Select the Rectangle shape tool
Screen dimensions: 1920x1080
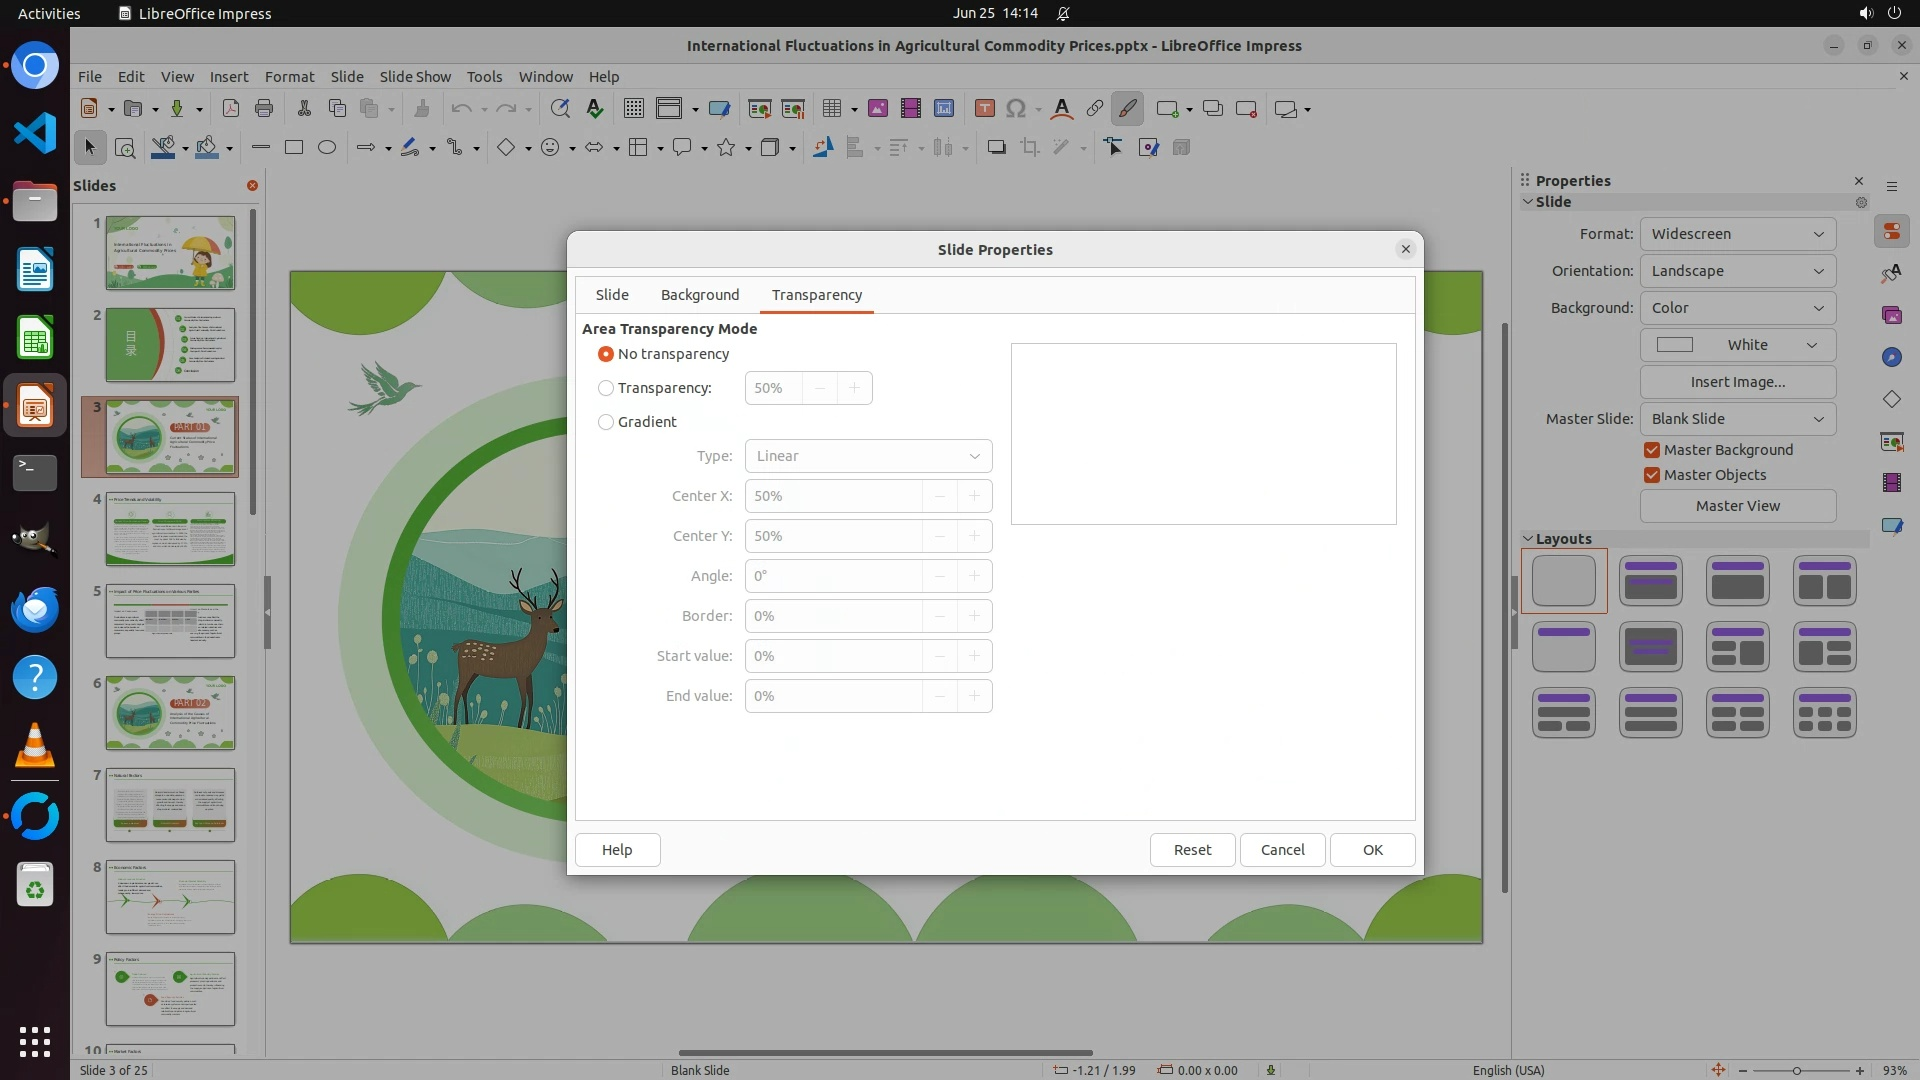[x=294, y=148]
